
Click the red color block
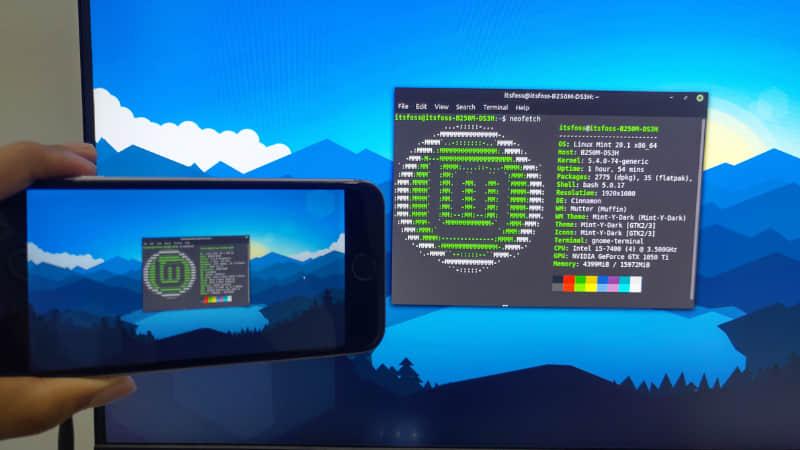click(569, 284)
